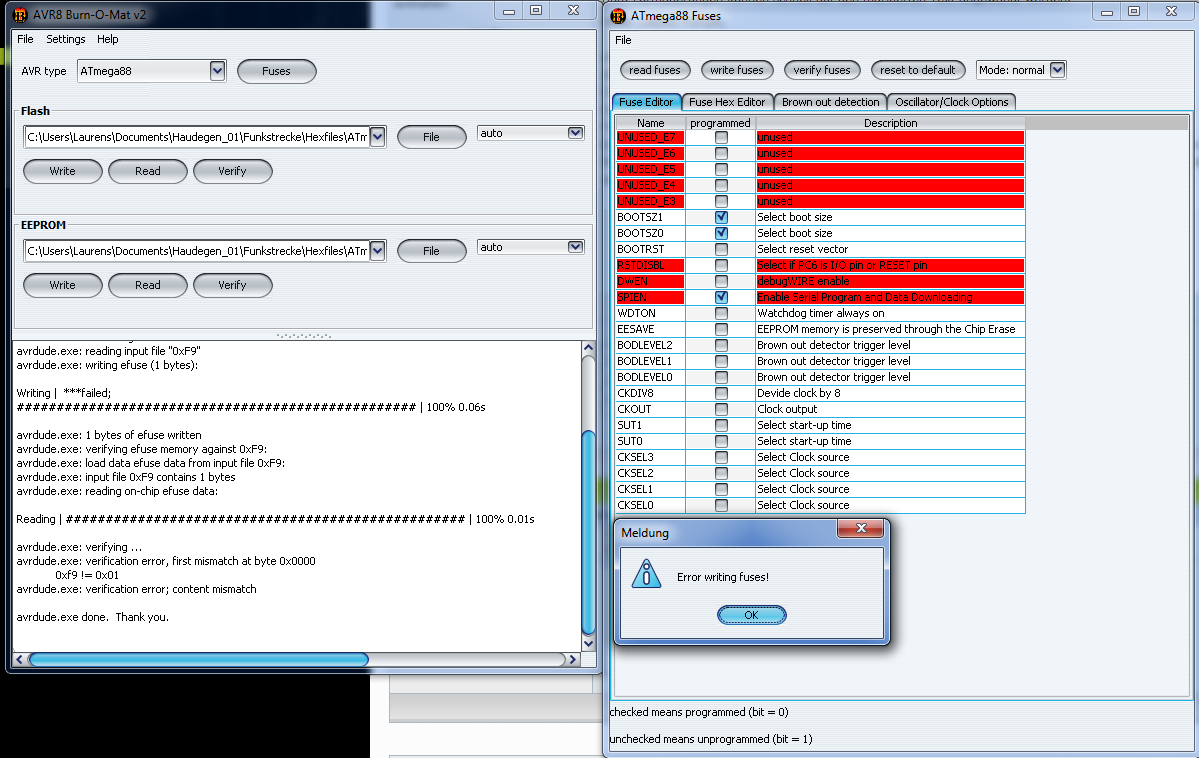This screenshot has width=1199, height=758.
Task: Open File menu in Fuses window
Action: (x=623, y=40)
